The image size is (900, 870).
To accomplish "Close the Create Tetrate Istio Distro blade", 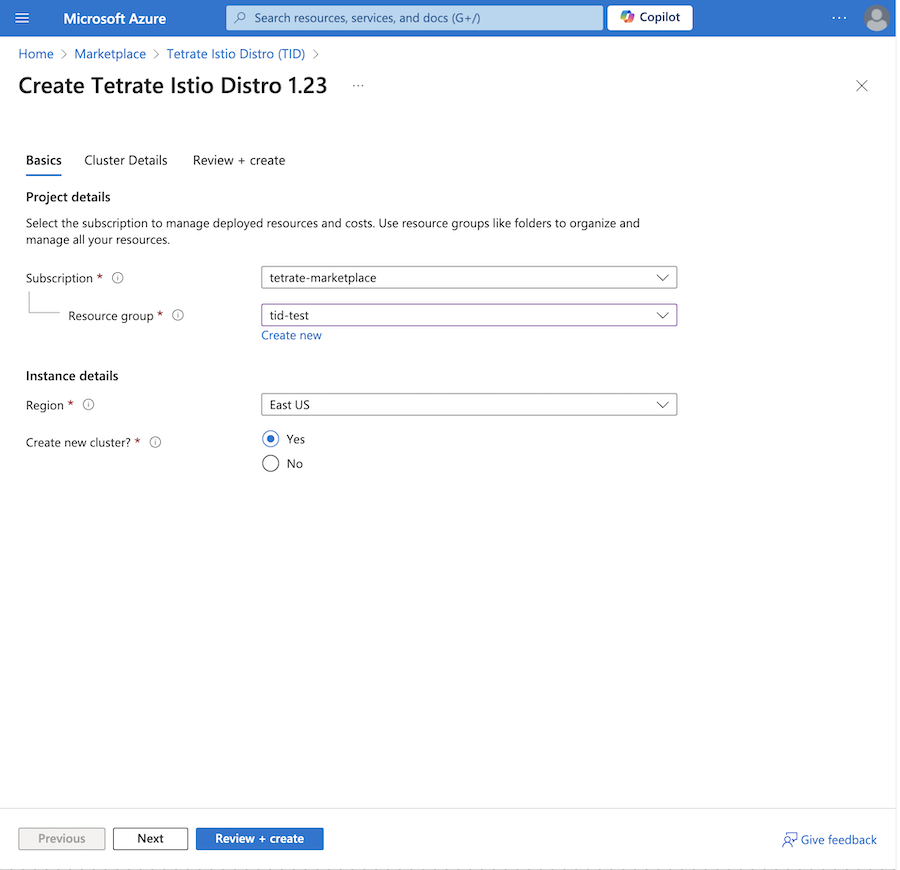I will pos(861,86).
